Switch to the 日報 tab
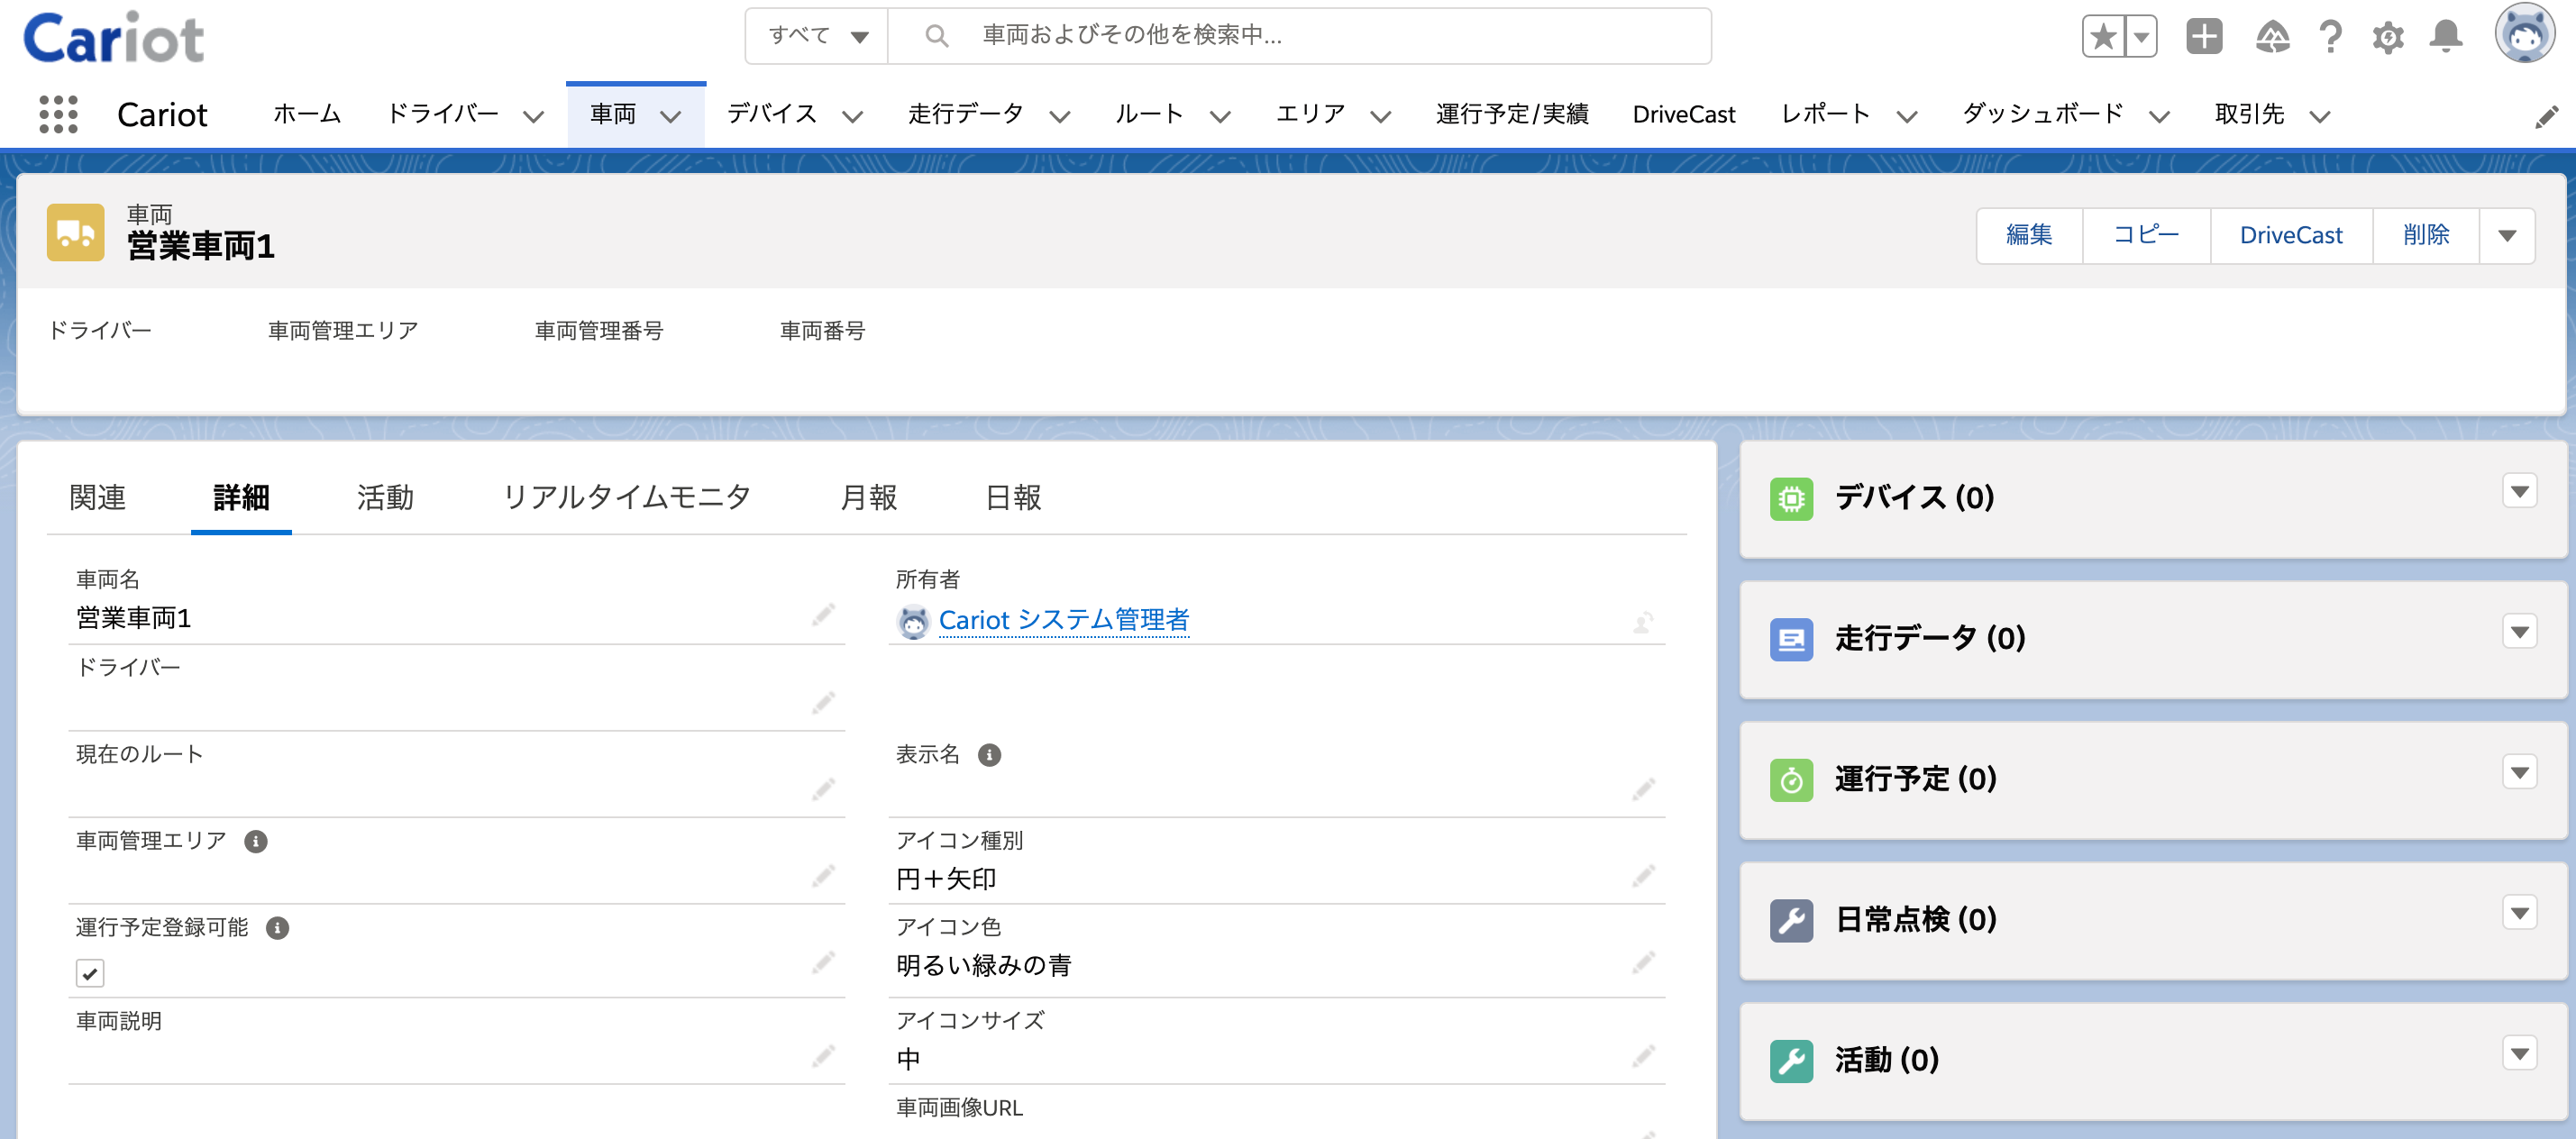The height and width of the screenshot is (1139, 2576). (x=1013, y=497)
